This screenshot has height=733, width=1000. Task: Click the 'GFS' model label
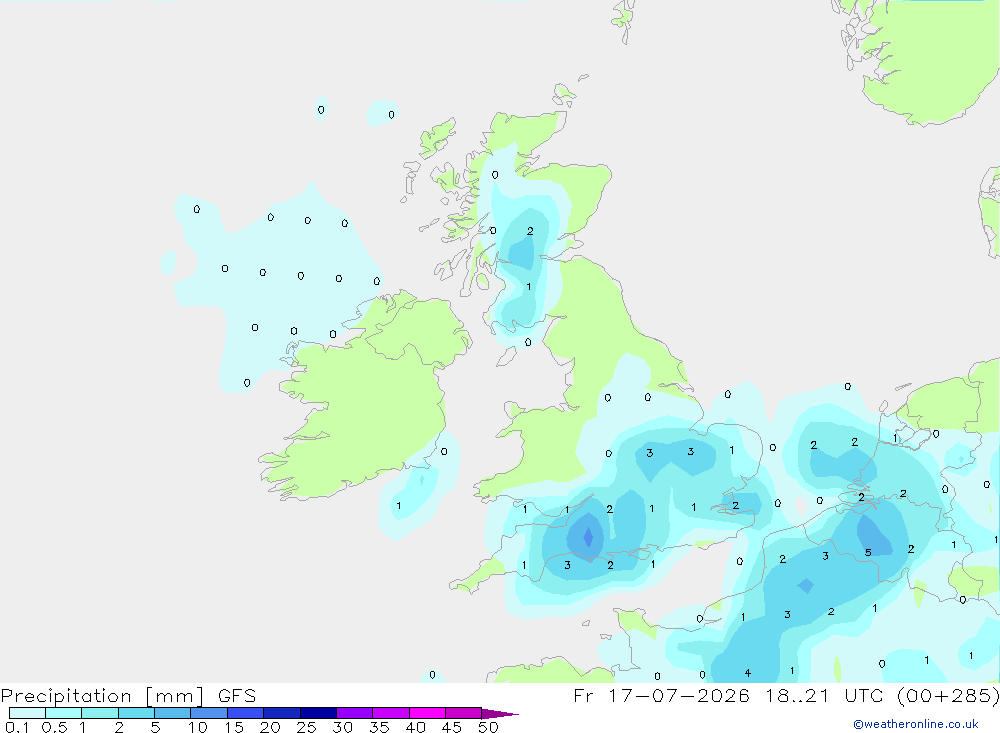[x=237, y=695]
